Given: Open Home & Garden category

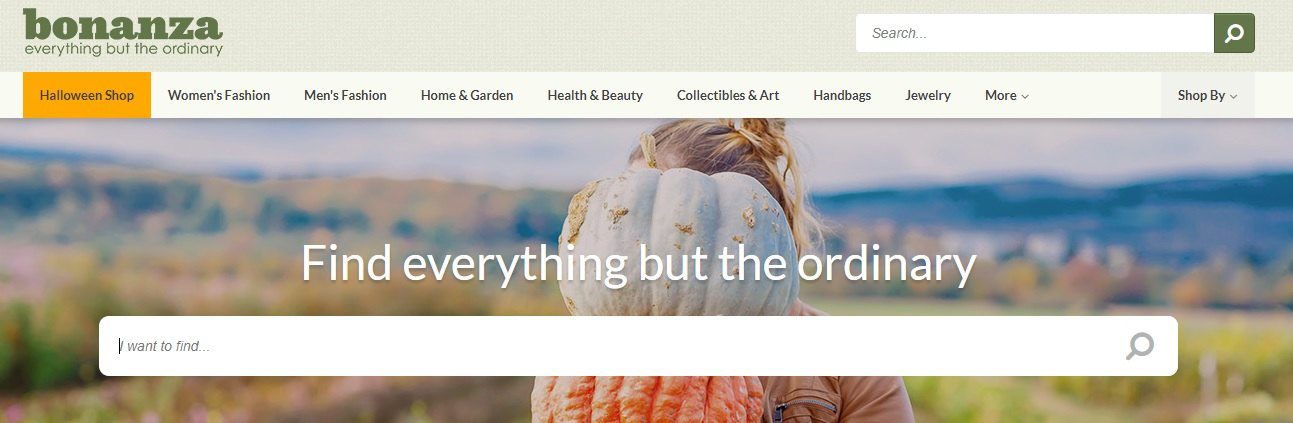Looking at the screenshot, I should 467,95.
